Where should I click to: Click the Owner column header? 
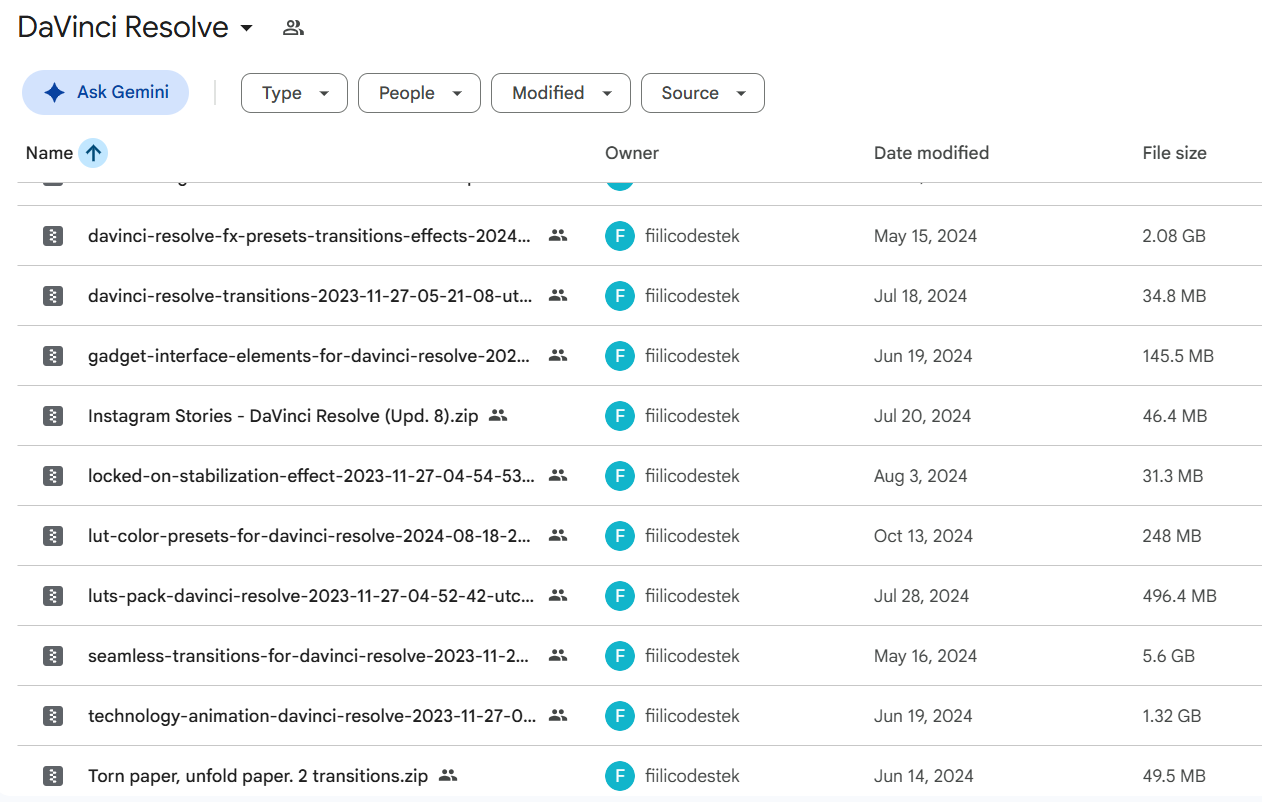point(632,153)
